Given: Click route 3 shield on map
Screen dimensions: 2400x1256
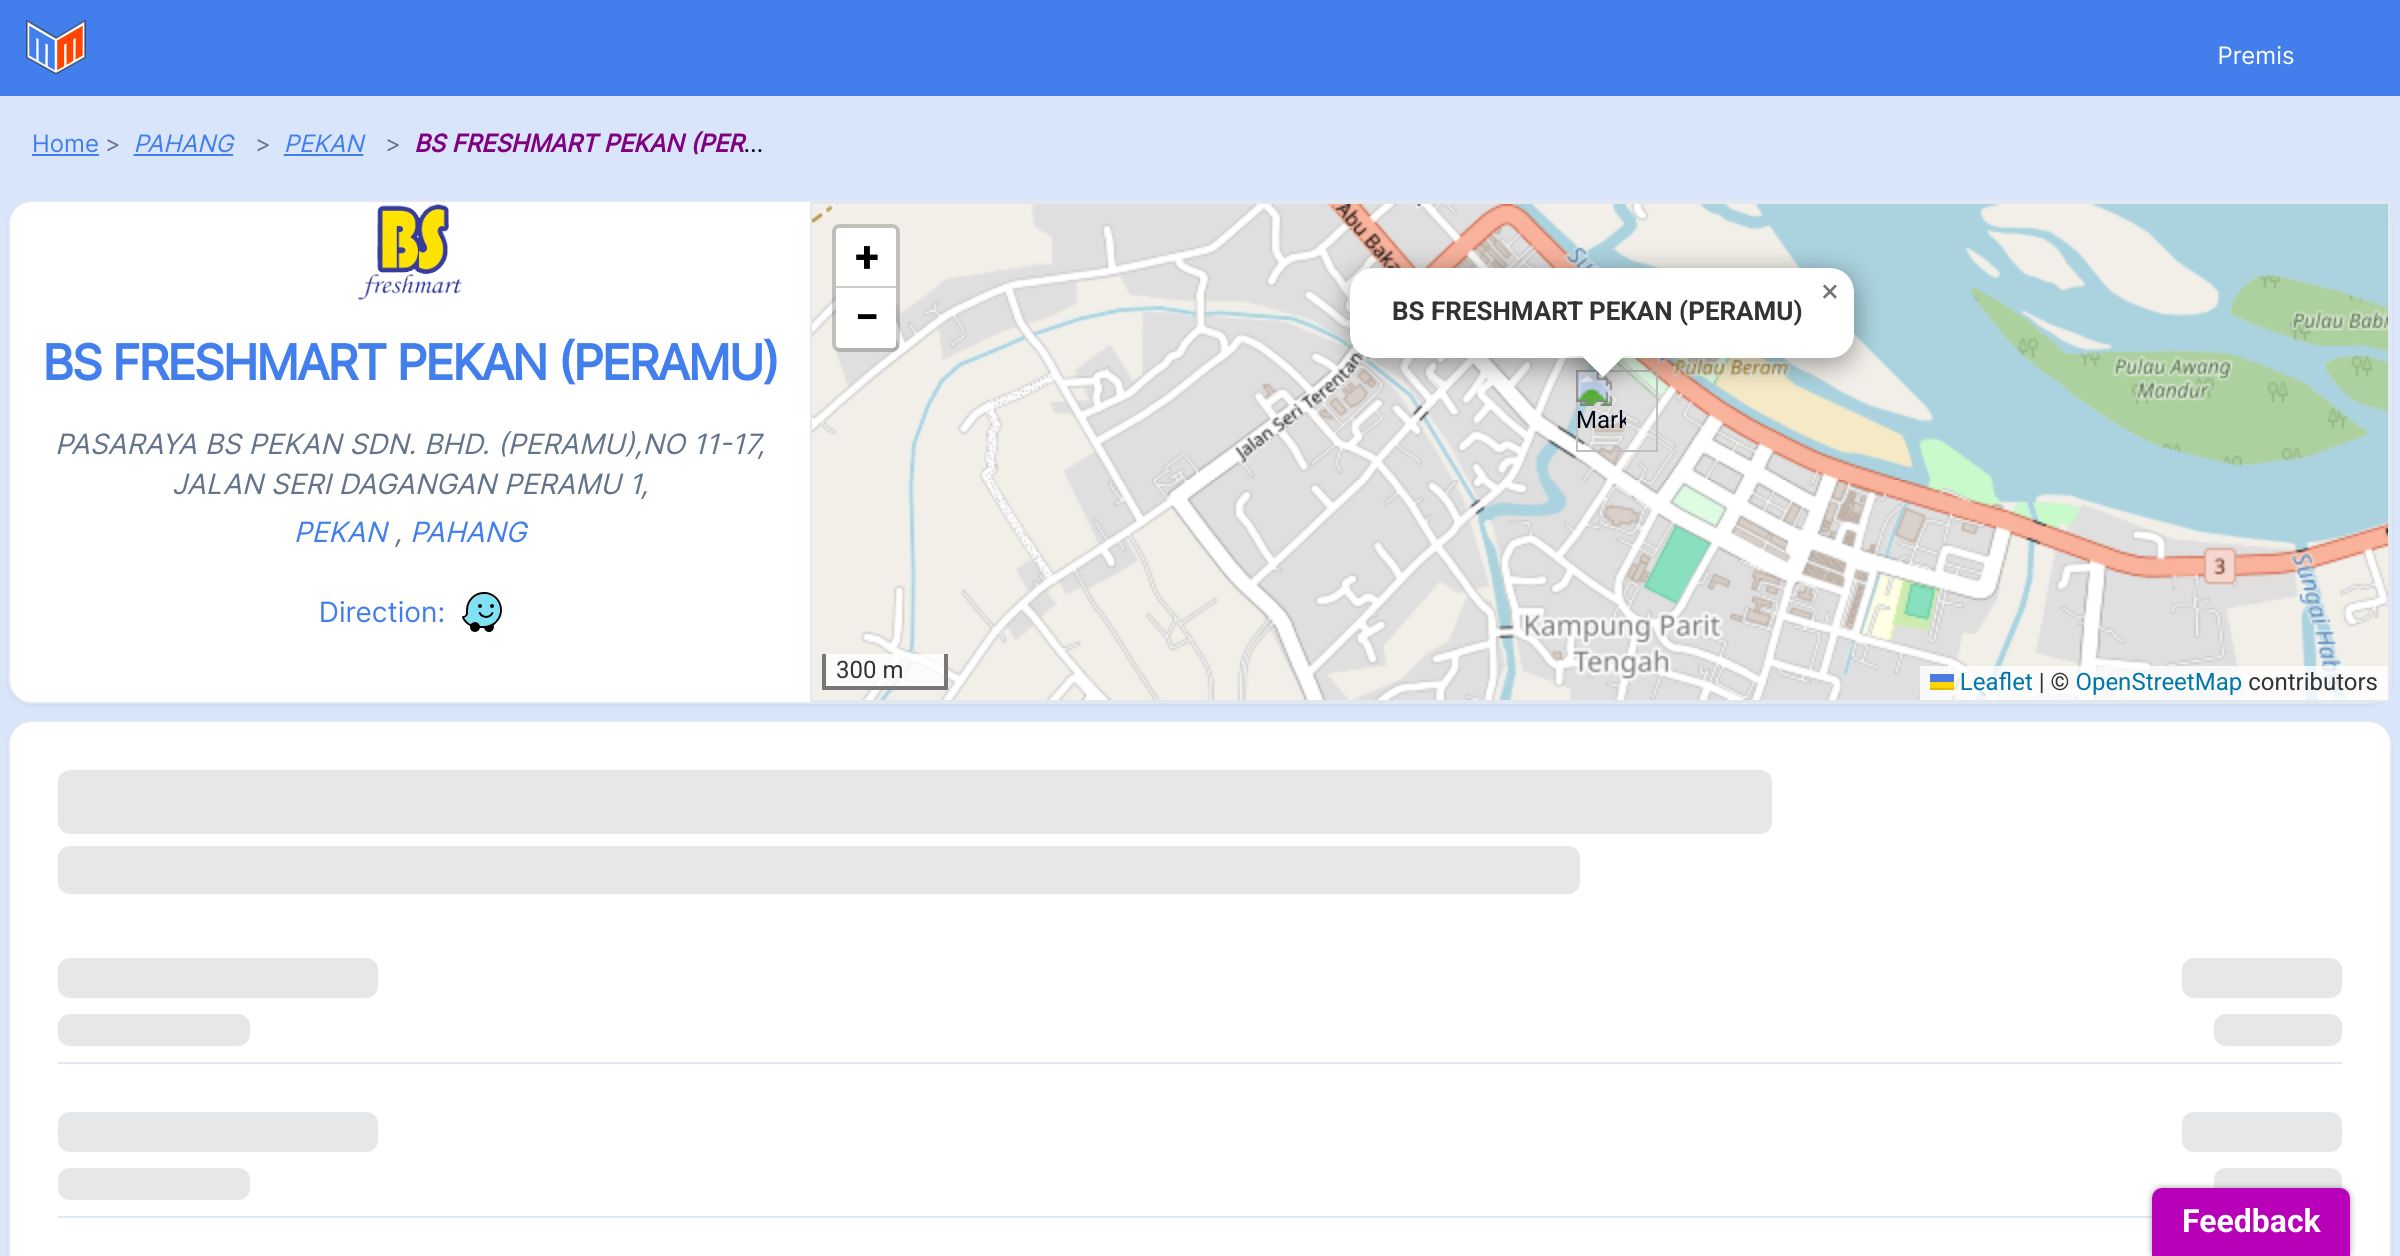Looking at the screenshot, I should [x=2219, y=566].
